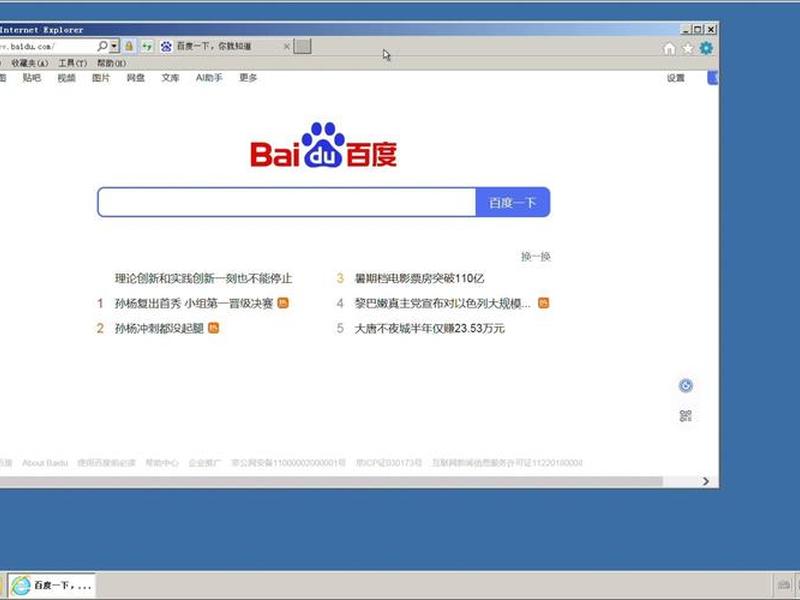Click the search magnifier in address bar
Viewport: 800px width, 600px height.
[x=103, y=46]
